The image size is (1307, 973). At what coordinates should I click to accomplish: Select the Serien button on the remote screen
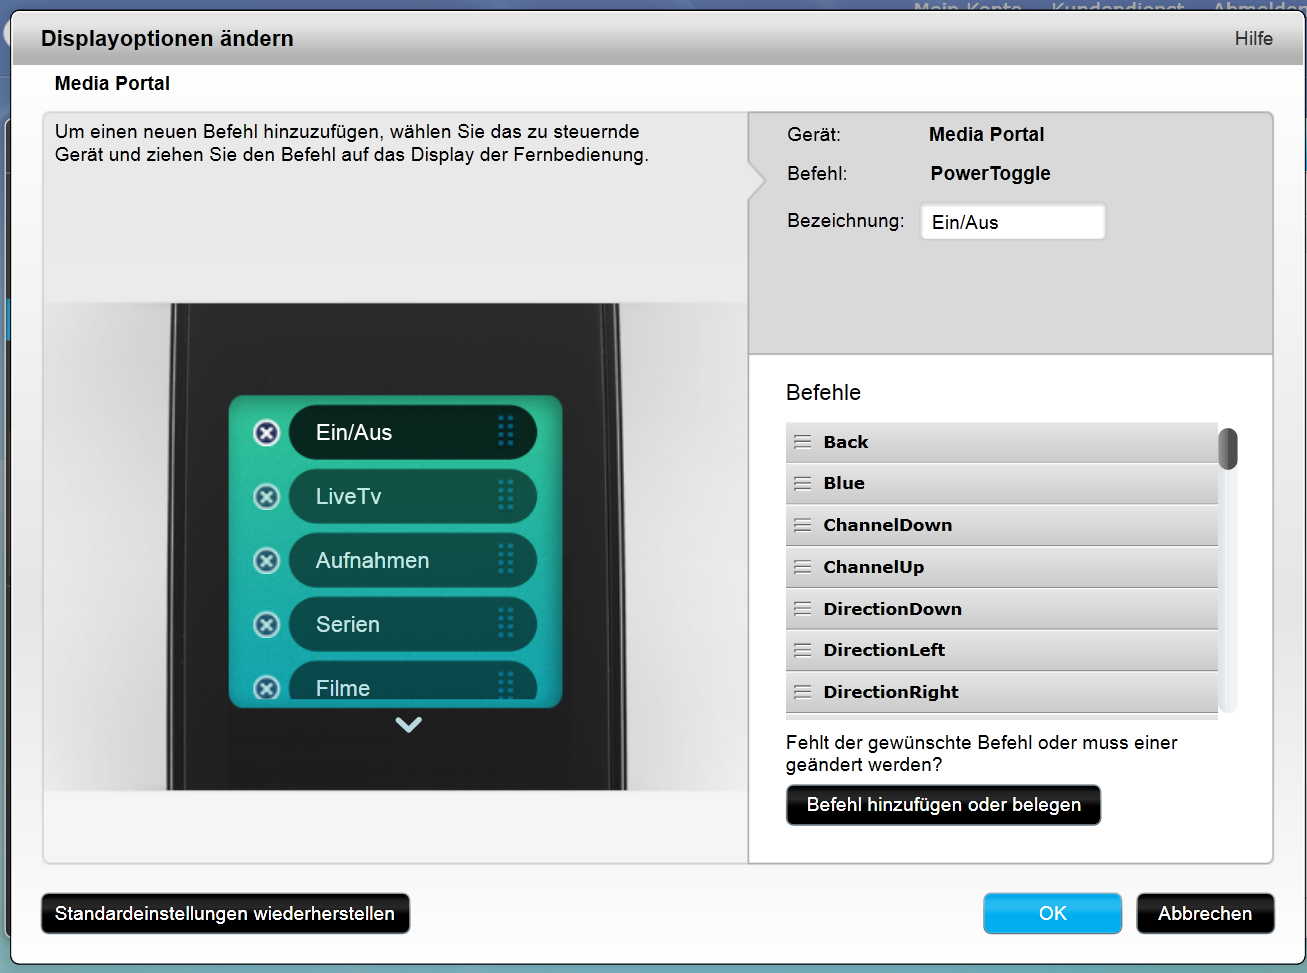400,625
